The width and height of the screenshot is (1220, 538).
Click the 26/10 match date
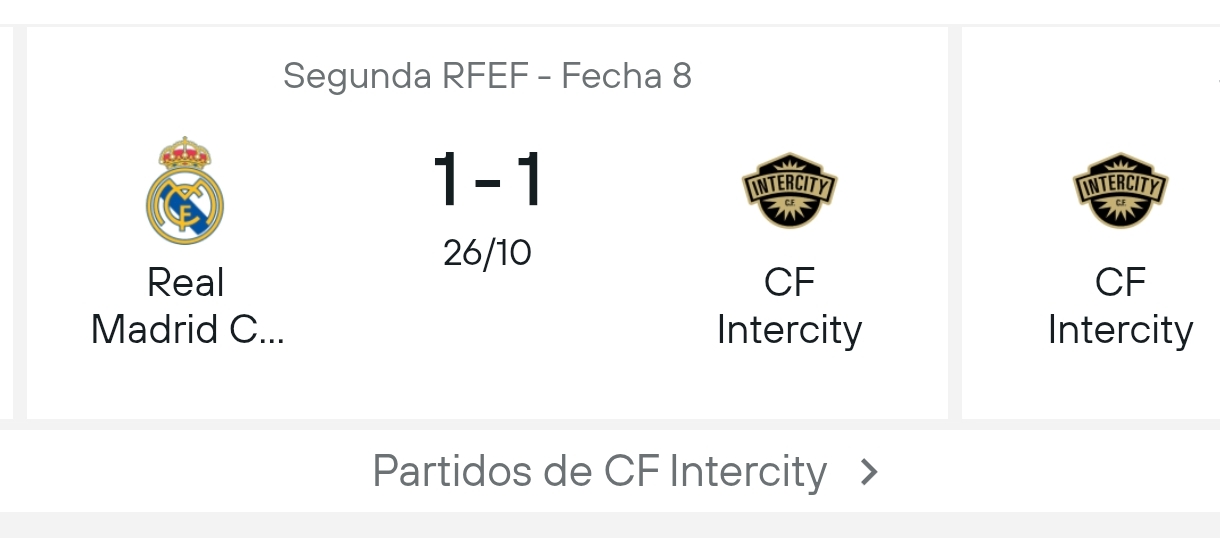pos(487,253)
